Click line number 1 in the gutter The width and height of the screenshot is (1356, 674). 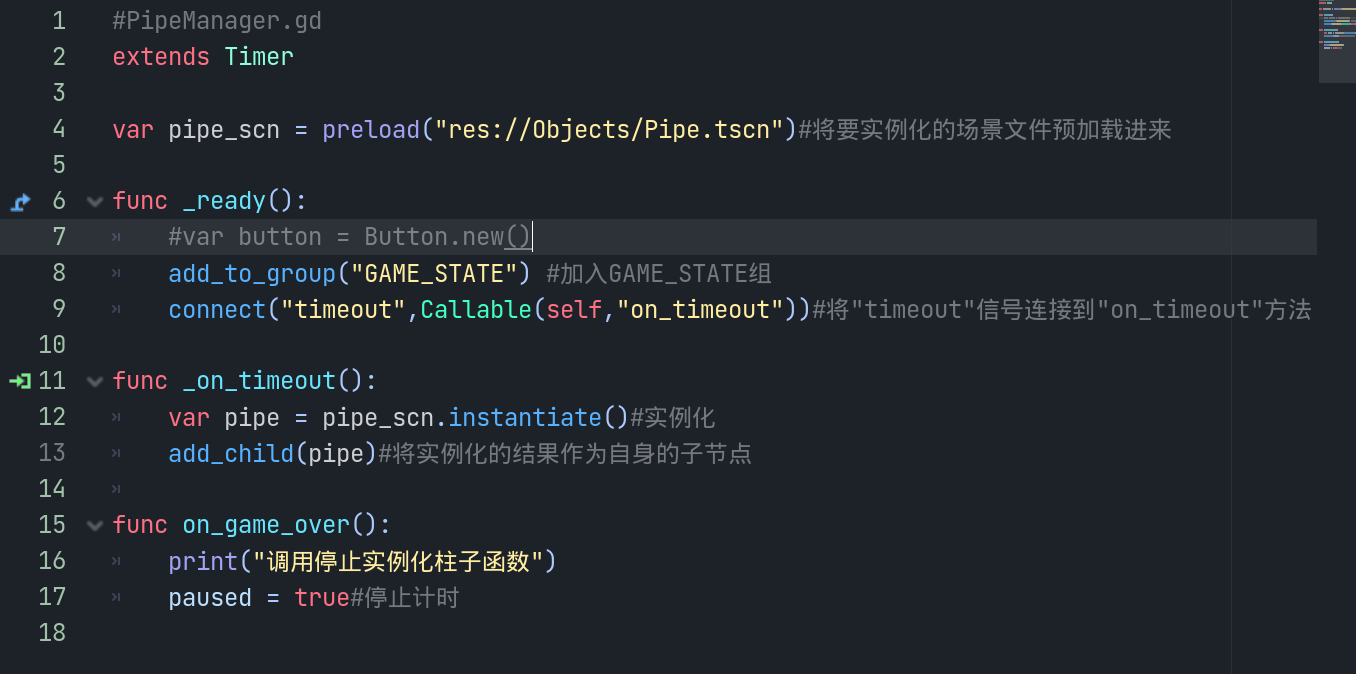[x=58, y=21]
